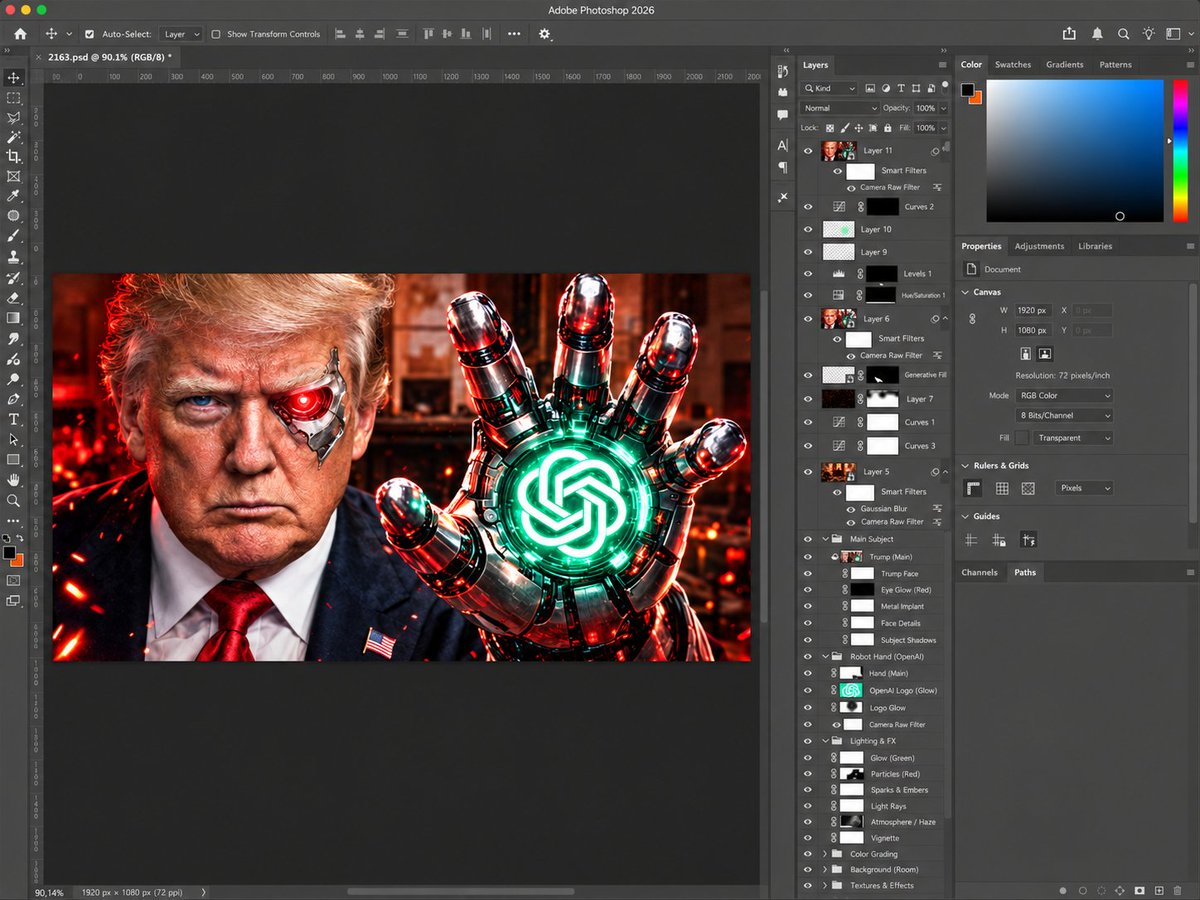Select the 2163.psd document tab
This screenshot has height=900, width=1200.
(108, 57)
